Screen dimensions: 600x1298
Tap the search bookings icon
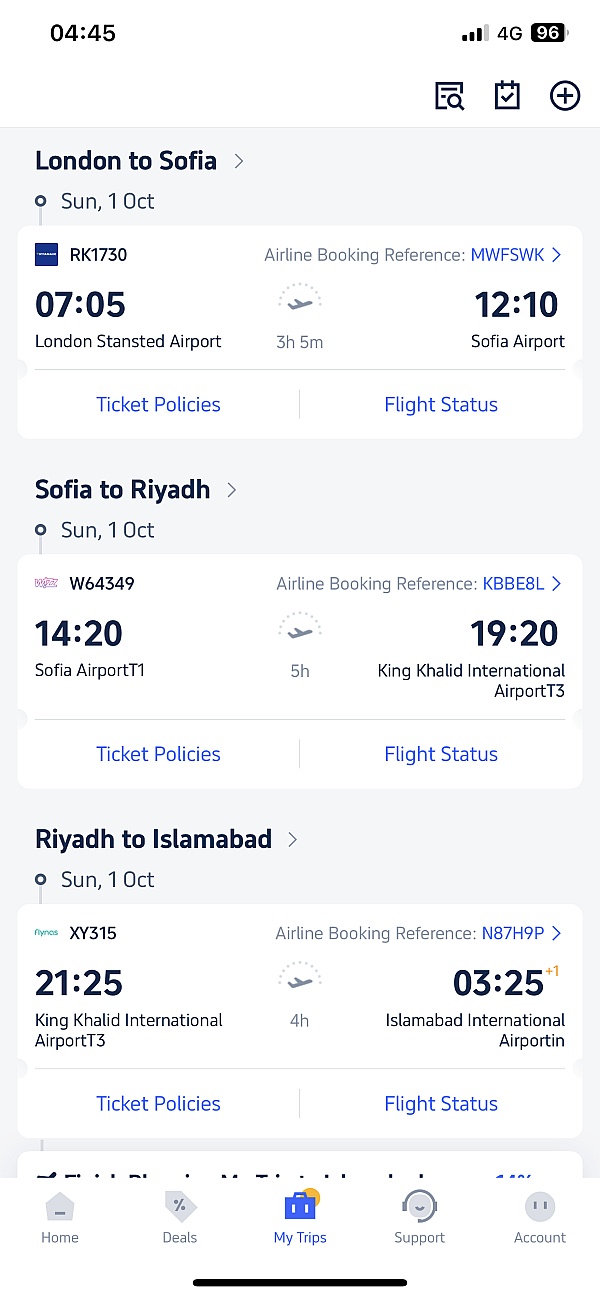450,96
